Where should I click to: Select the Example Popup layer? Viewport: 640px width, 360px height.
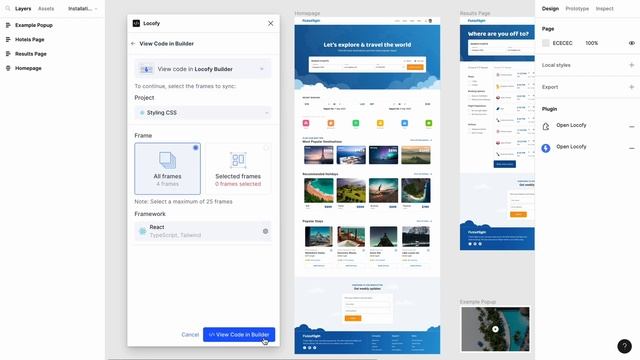[x=34, y=25]
